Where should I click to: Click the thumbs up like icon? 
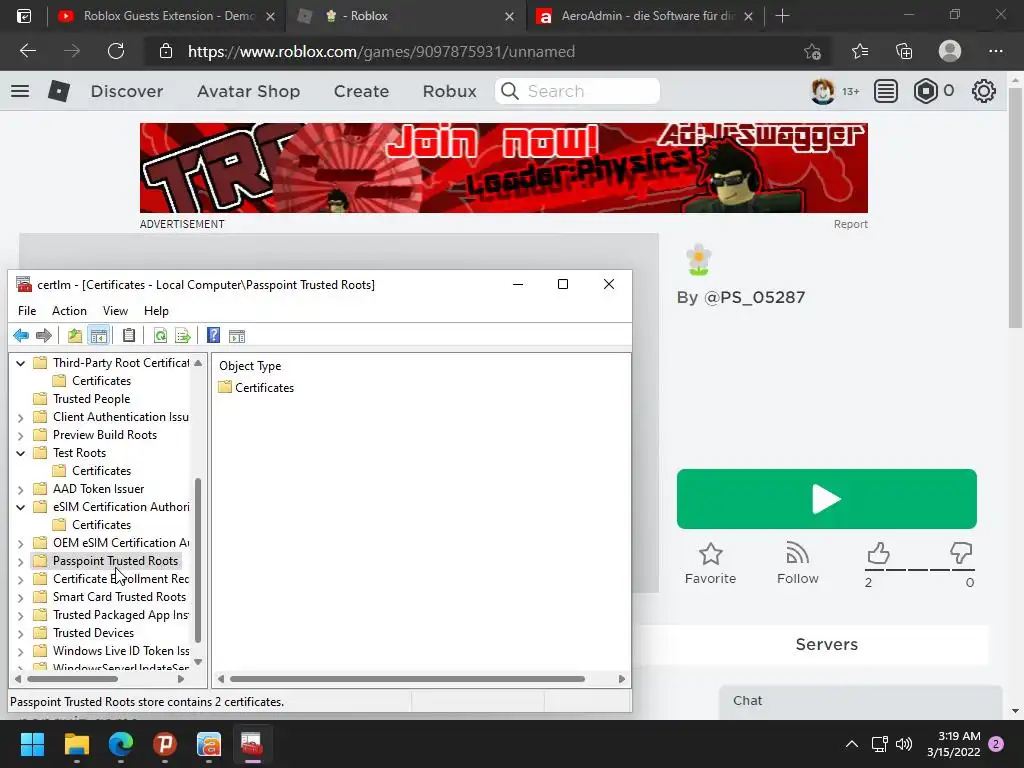pyautogui.click(x=878, y=552)
